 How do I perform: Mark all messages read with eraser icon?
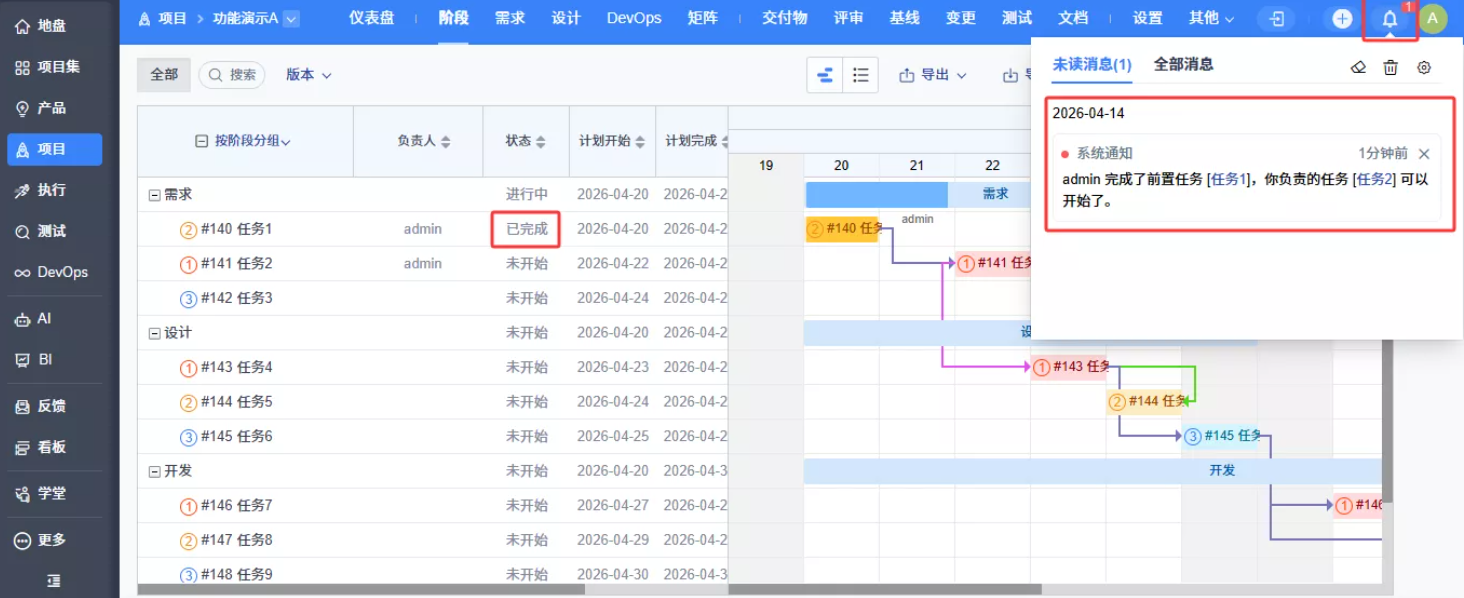click(x=1357, y=68)
